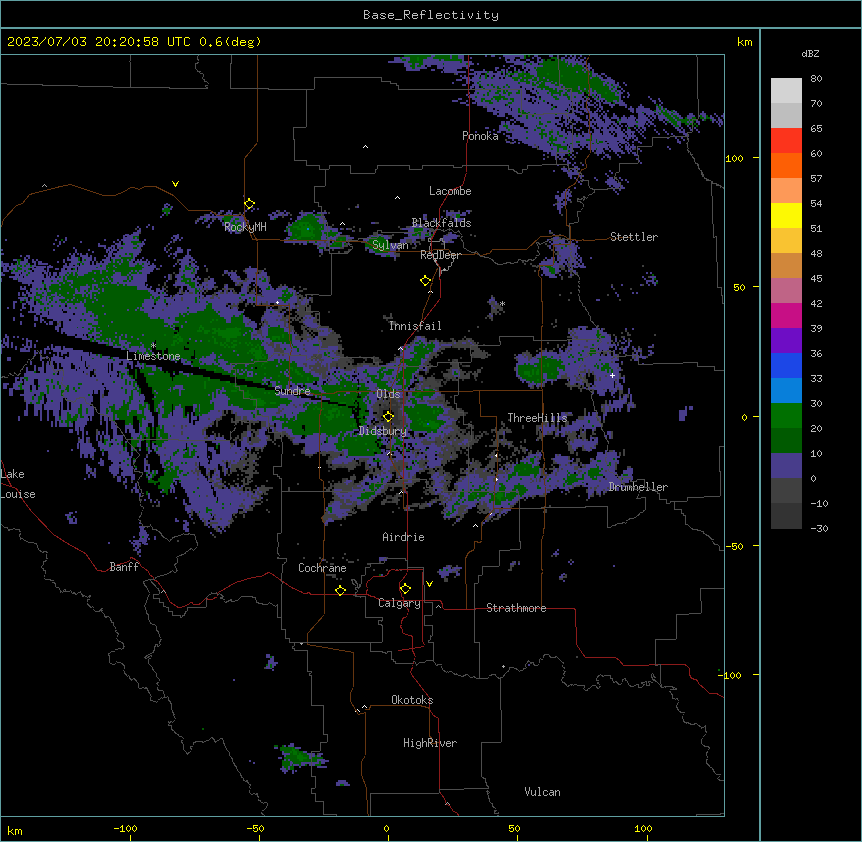The height and width of the screenshot is (842, 862).
Task: Click the Base_Reflectivity title text
Action: [431, 15]
